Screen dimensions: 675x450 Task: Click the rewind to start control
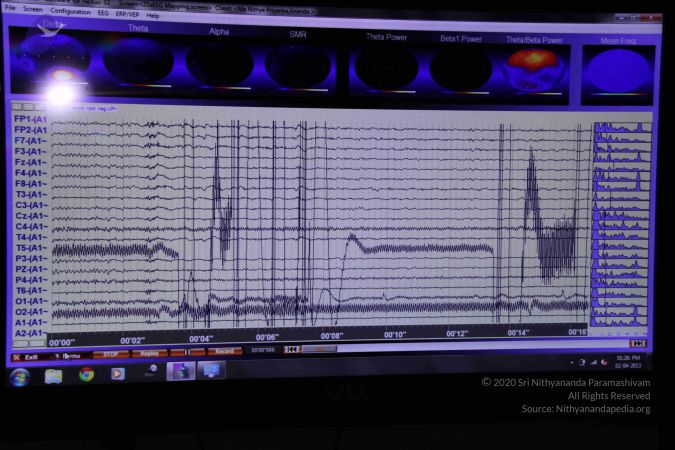291,350
